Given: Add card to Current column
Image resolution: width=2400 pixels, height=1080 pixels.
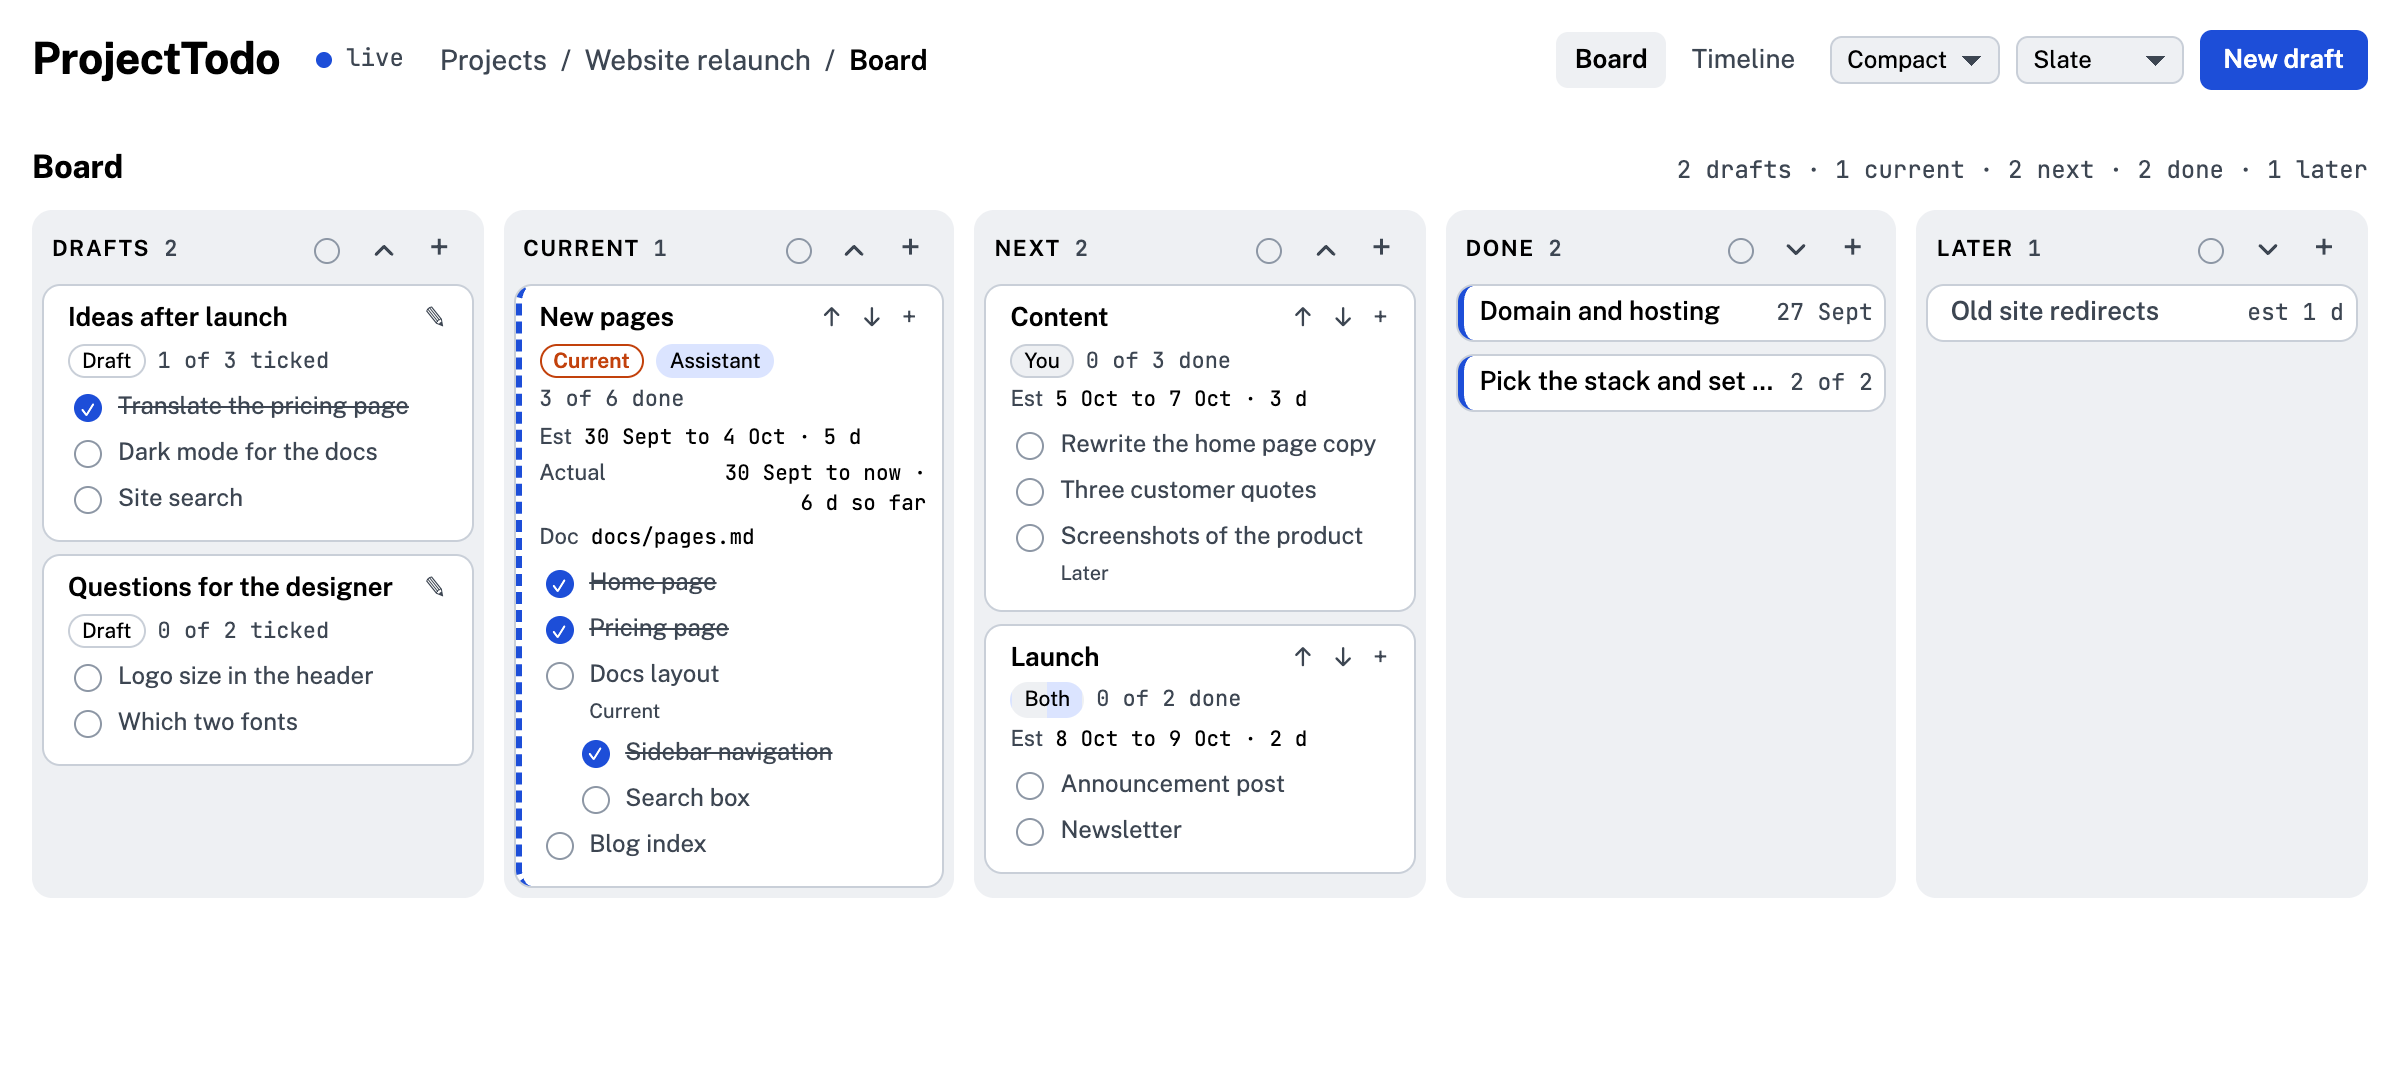Looking at the screenshot, I should (910, 247).
